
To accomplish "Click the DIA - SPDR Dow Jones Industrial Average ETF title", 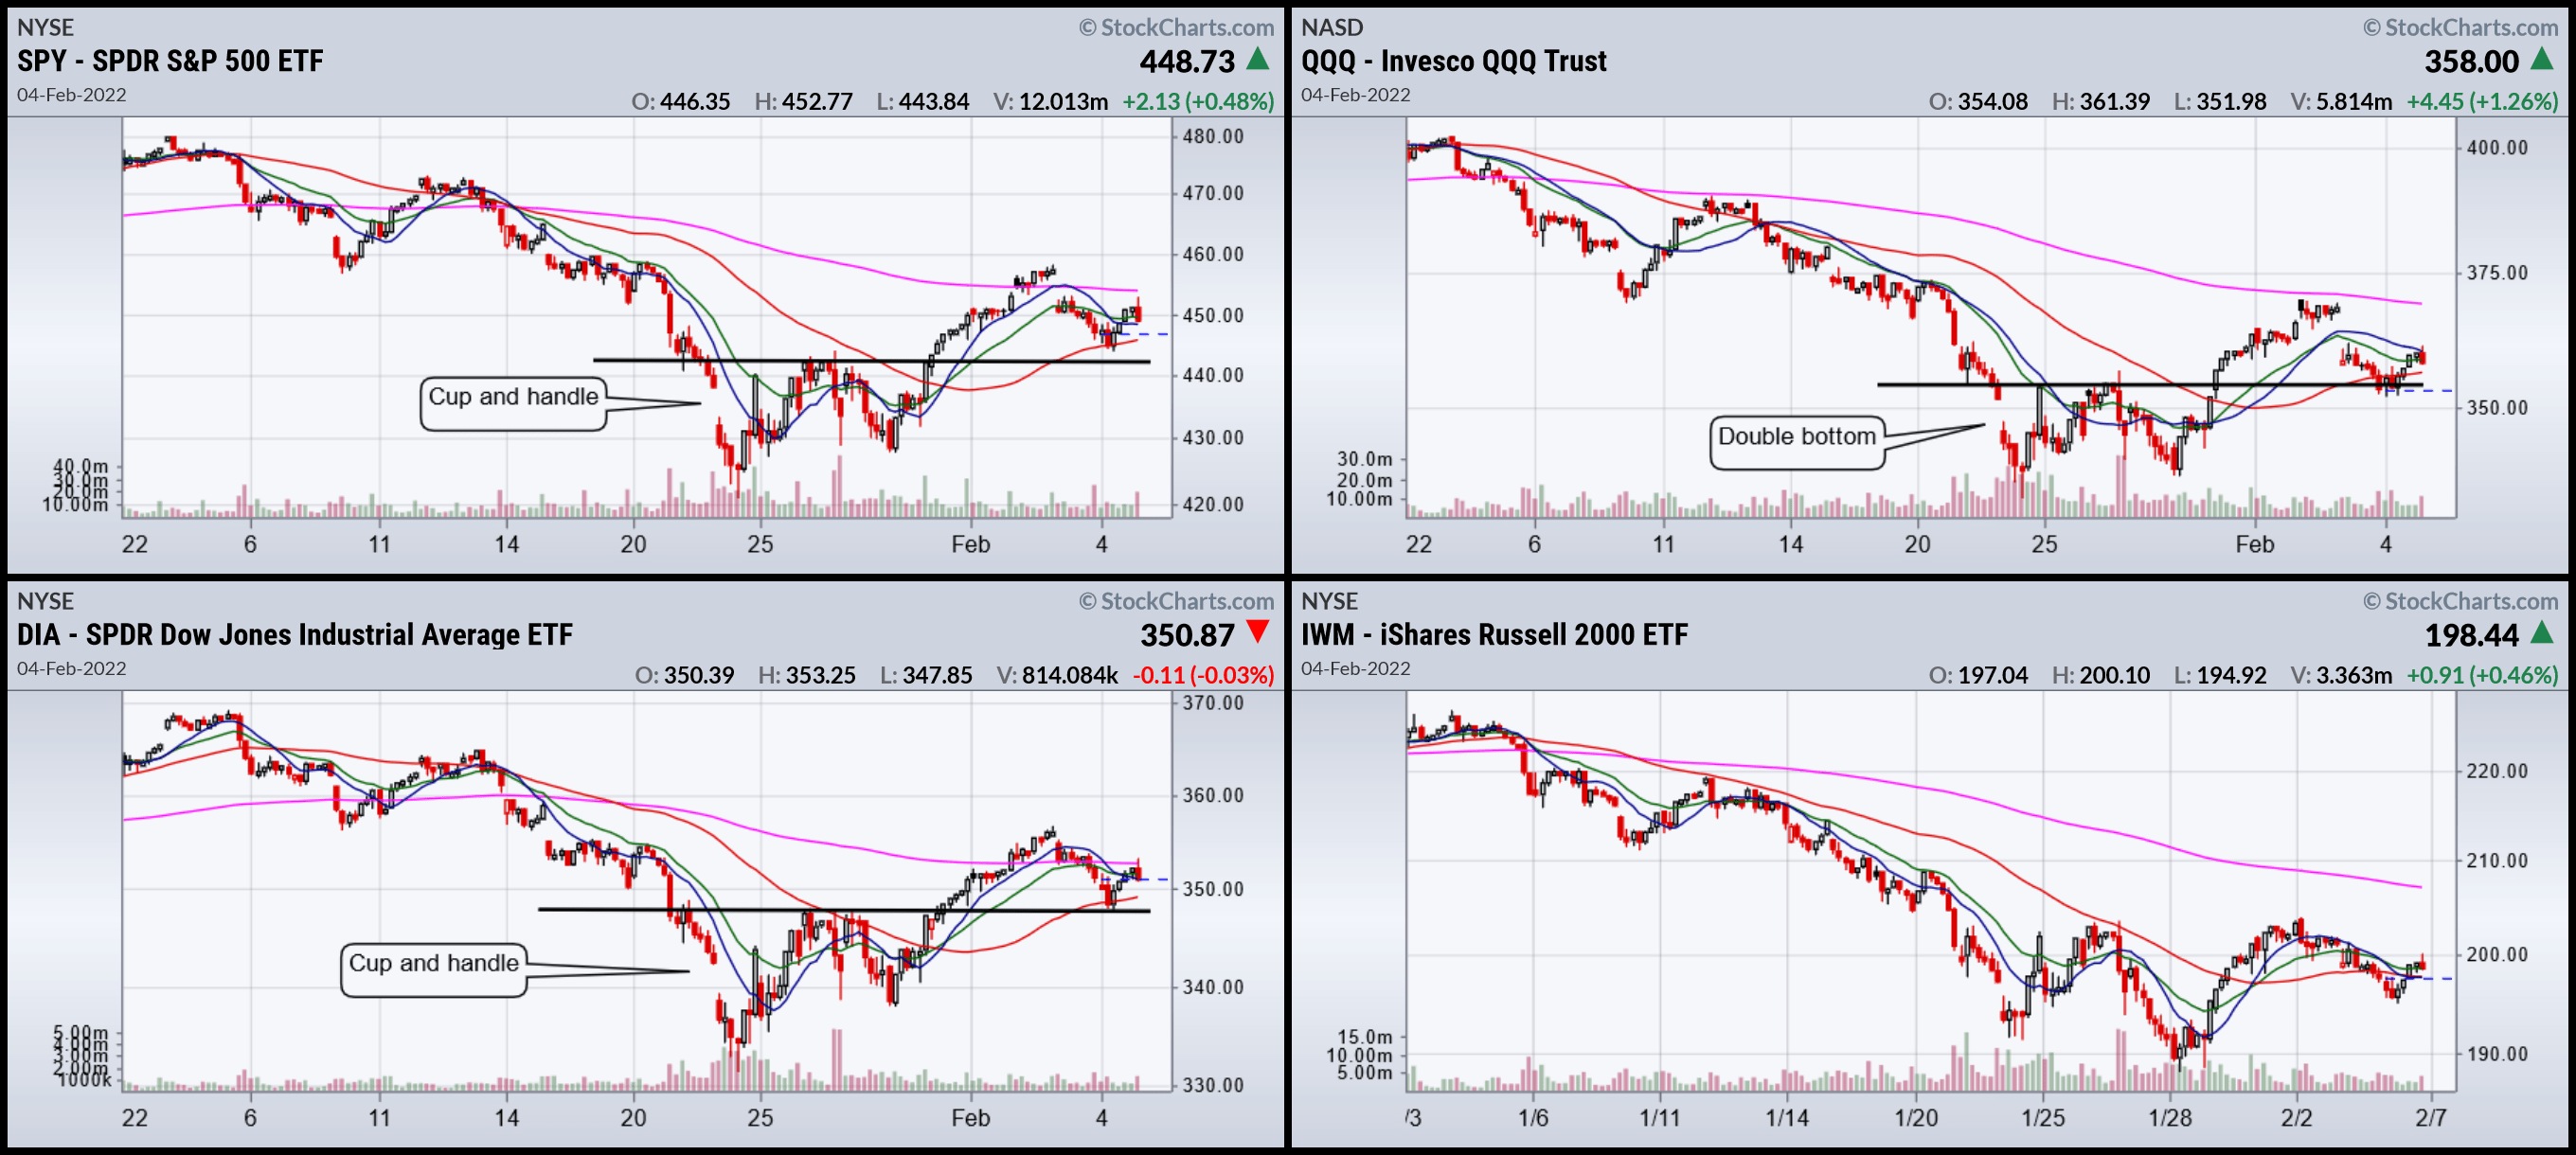I will point(295,635).
